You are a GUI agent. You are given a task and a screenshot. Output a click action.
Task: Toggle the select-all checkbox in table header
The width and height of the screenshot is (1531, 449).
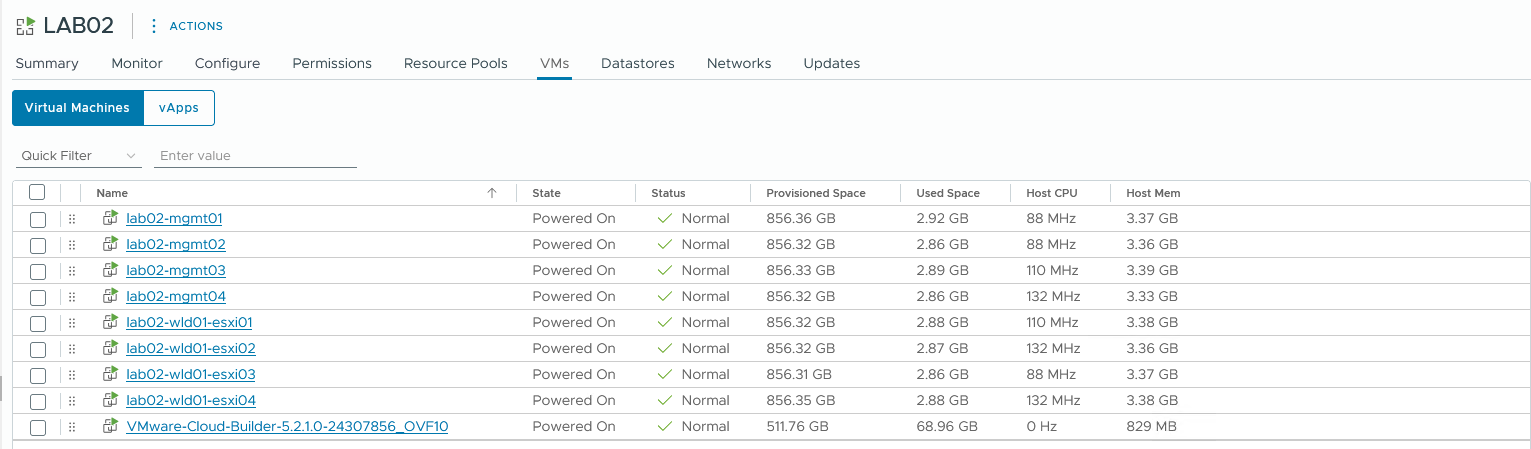pos(37,192)
